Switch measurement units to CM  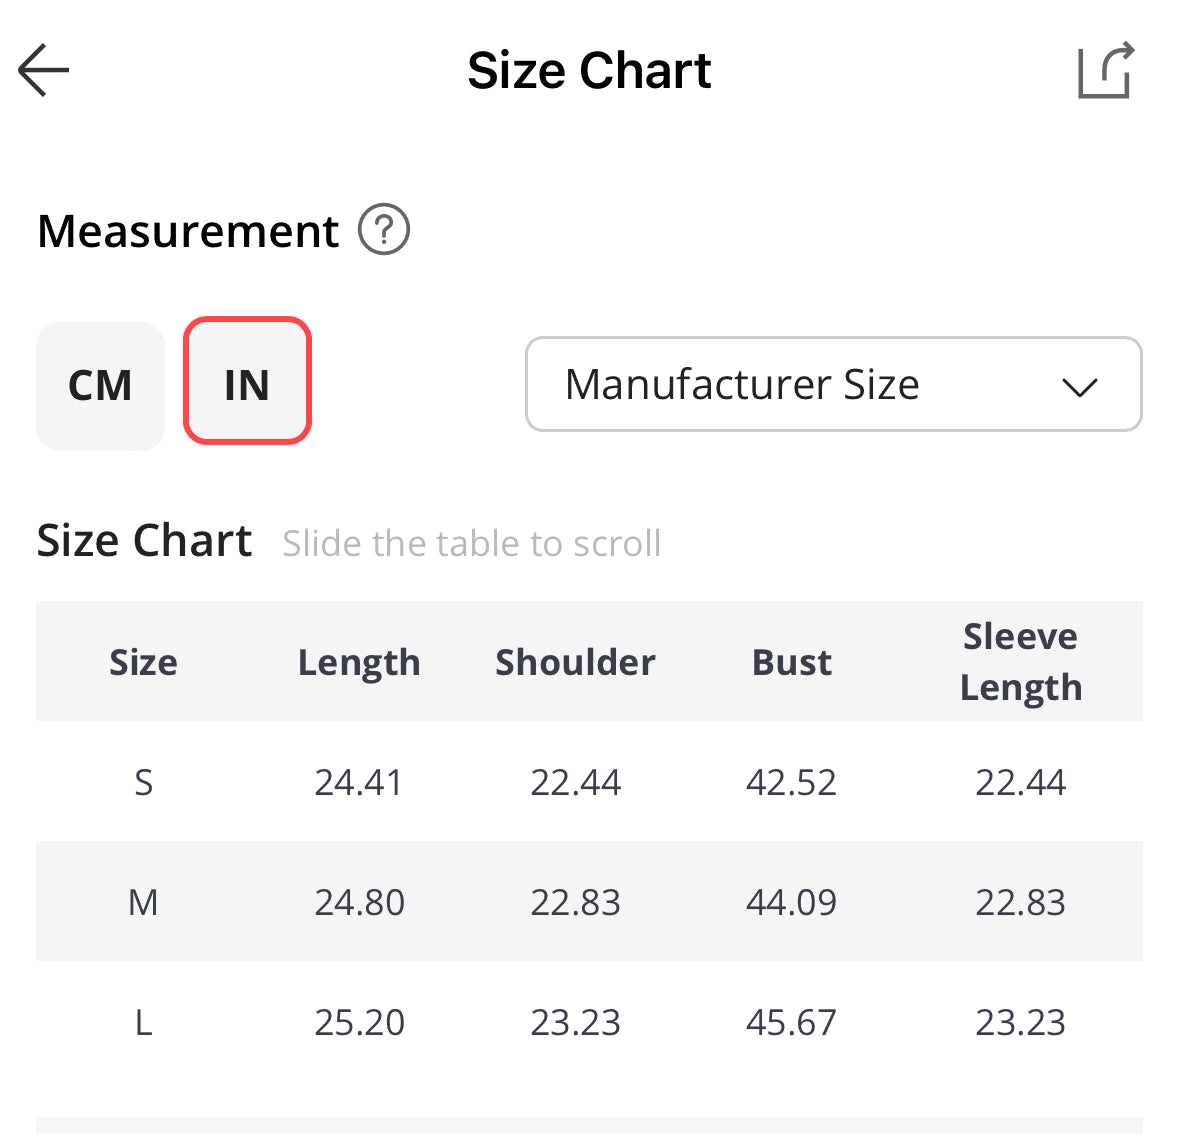click(x=100, y=386)
